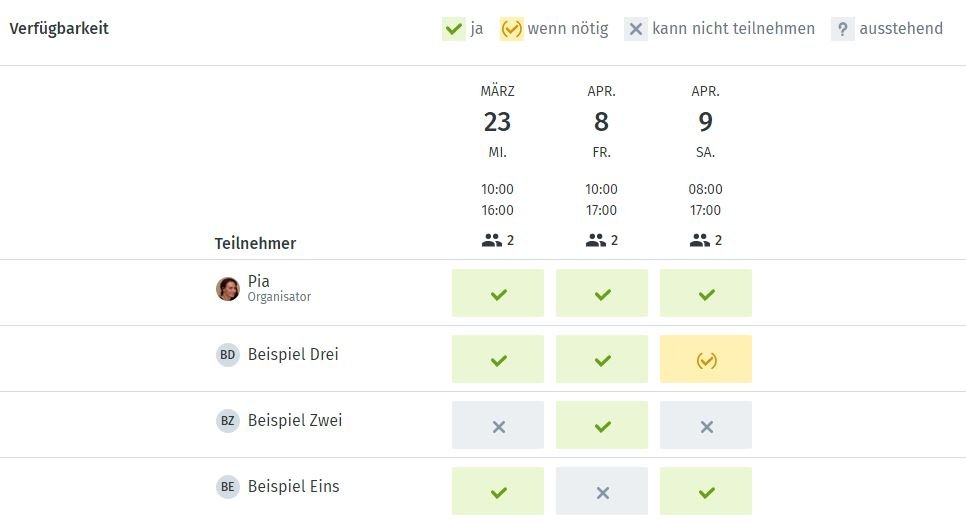Click the BE avatar badge

click(227, 487)
